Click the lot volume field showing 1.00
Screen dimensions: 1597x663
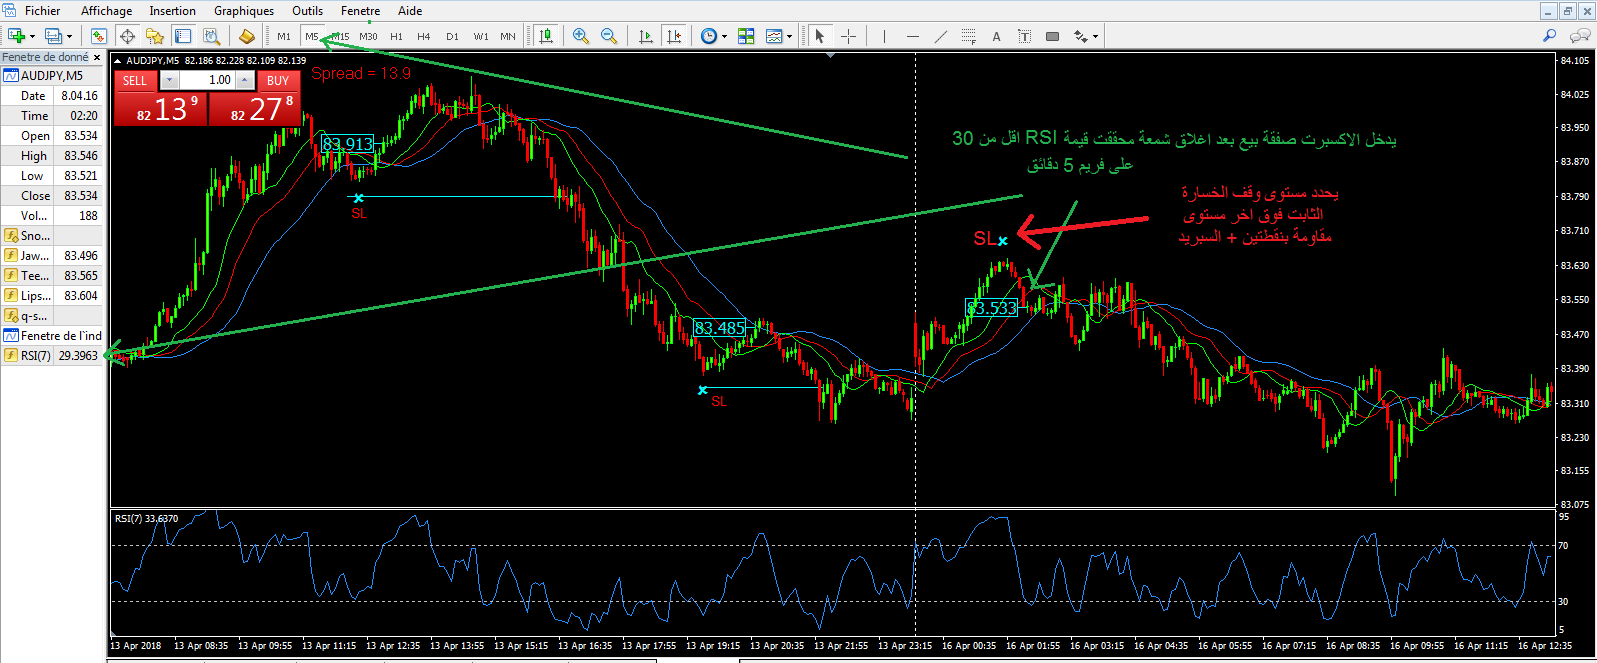click(210, 80)
